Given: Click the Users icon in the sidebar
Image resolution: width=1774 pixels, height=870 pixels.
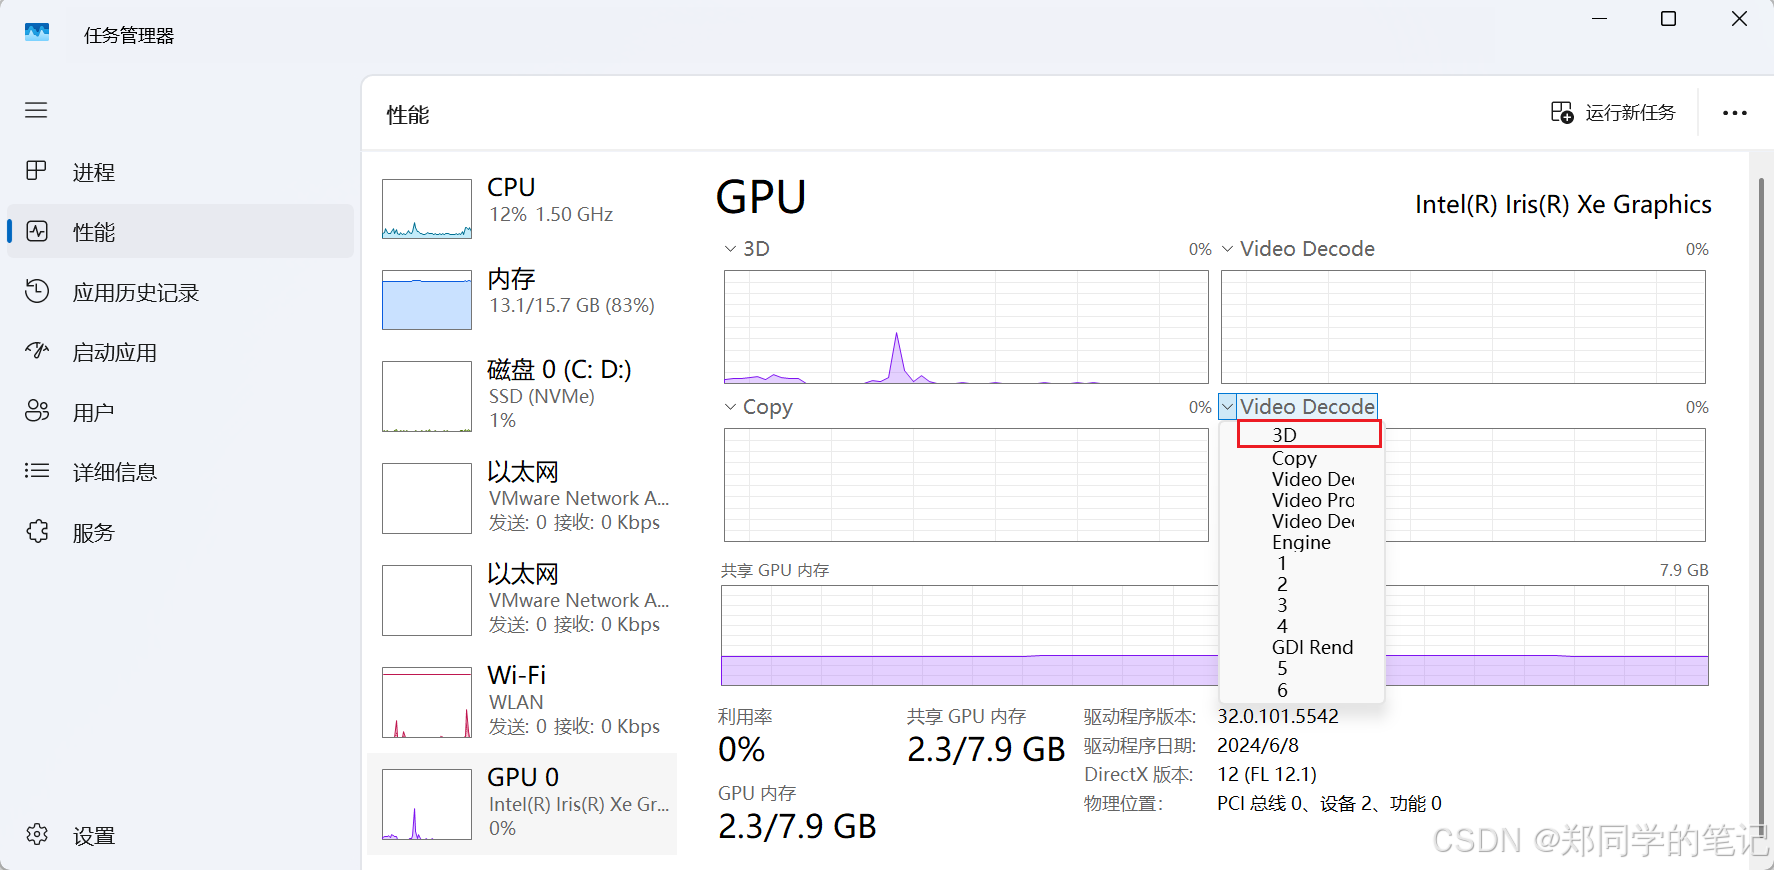Looking at the screenshot, I should coord(37,411).
